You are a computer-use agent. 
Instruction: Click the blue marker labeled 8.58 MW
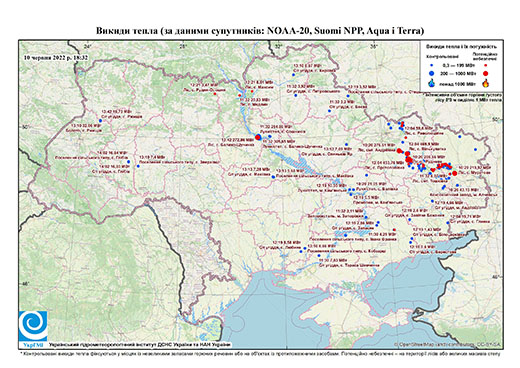(301, 251)
